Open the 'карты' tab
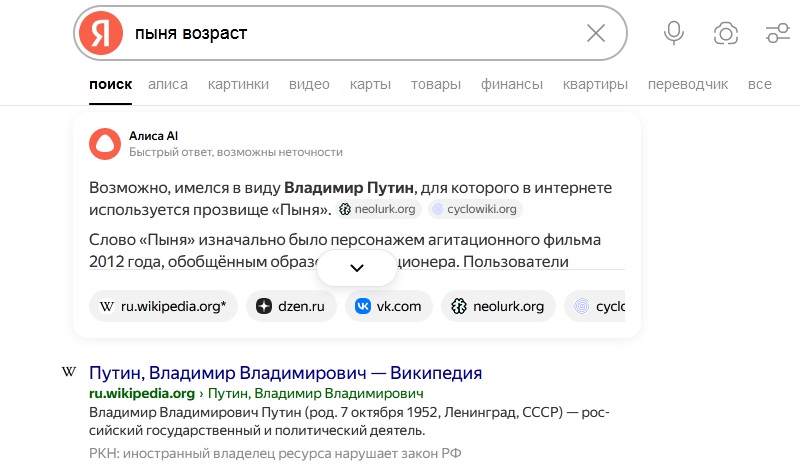Screen dimensions: 800x470 (x=370, y=84)
